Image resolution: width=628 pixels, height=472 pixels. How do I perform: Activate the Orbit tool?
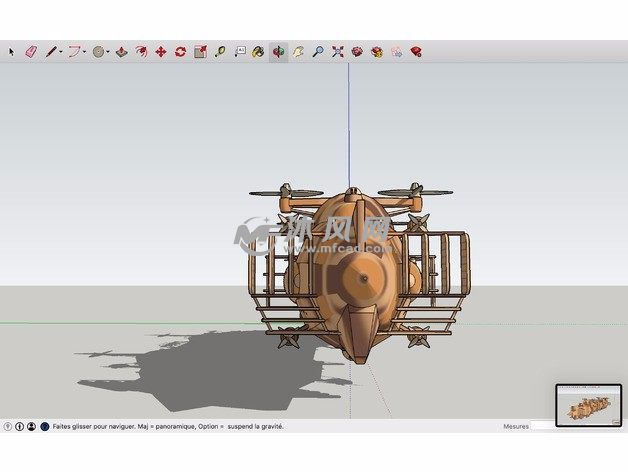click(278, 51)
